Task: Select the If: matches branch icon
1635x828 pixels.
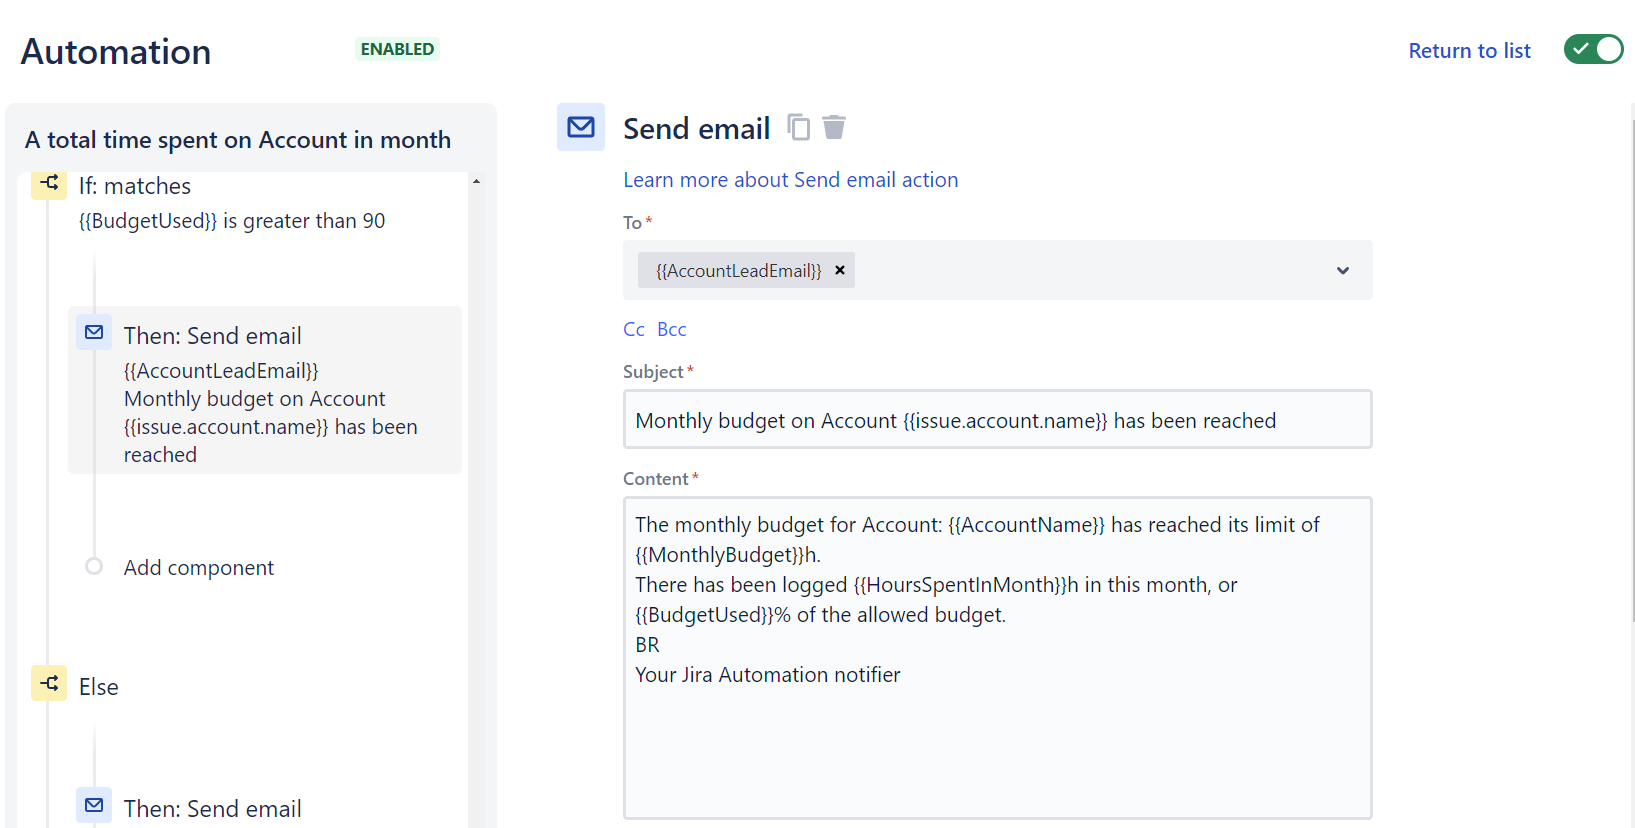Action: pyautogui.click(x=49, y=184)
